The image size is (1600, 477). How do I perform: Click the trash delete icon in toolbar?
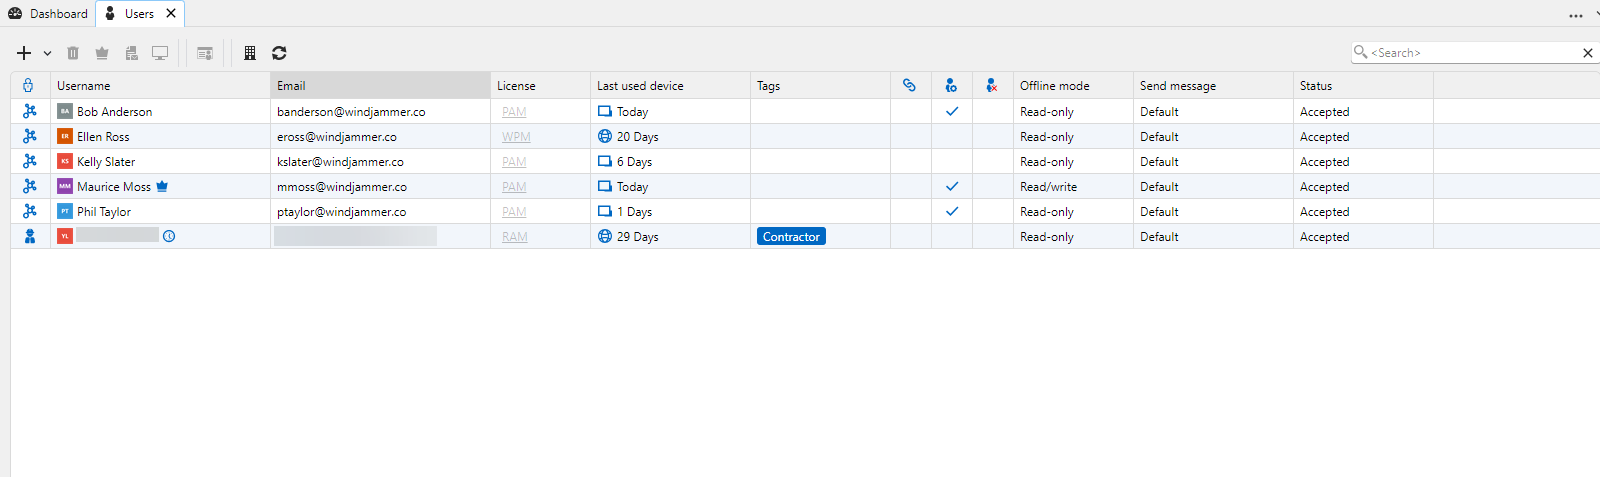73,53
